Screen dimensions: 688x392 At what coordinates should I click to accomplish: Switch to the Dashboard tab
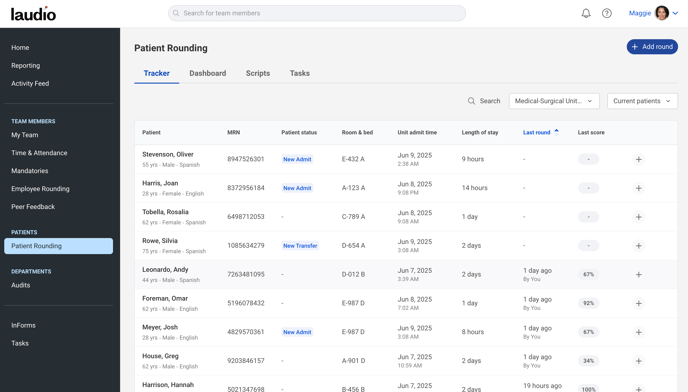pos(208,73)
